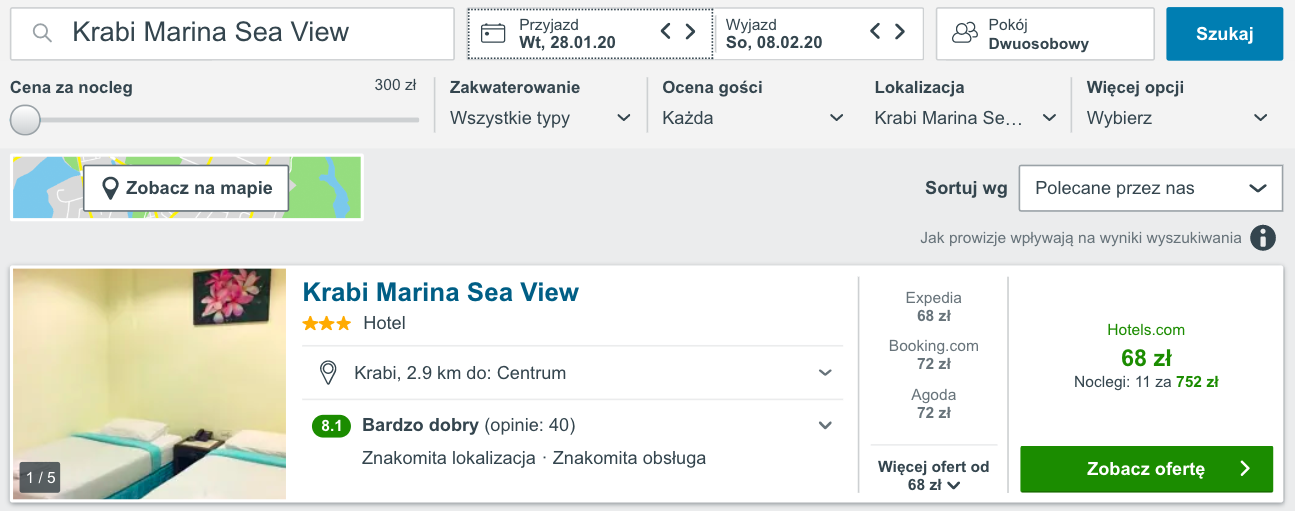Expand the Bardzo dobry reviews section

[x=825, y=426]
